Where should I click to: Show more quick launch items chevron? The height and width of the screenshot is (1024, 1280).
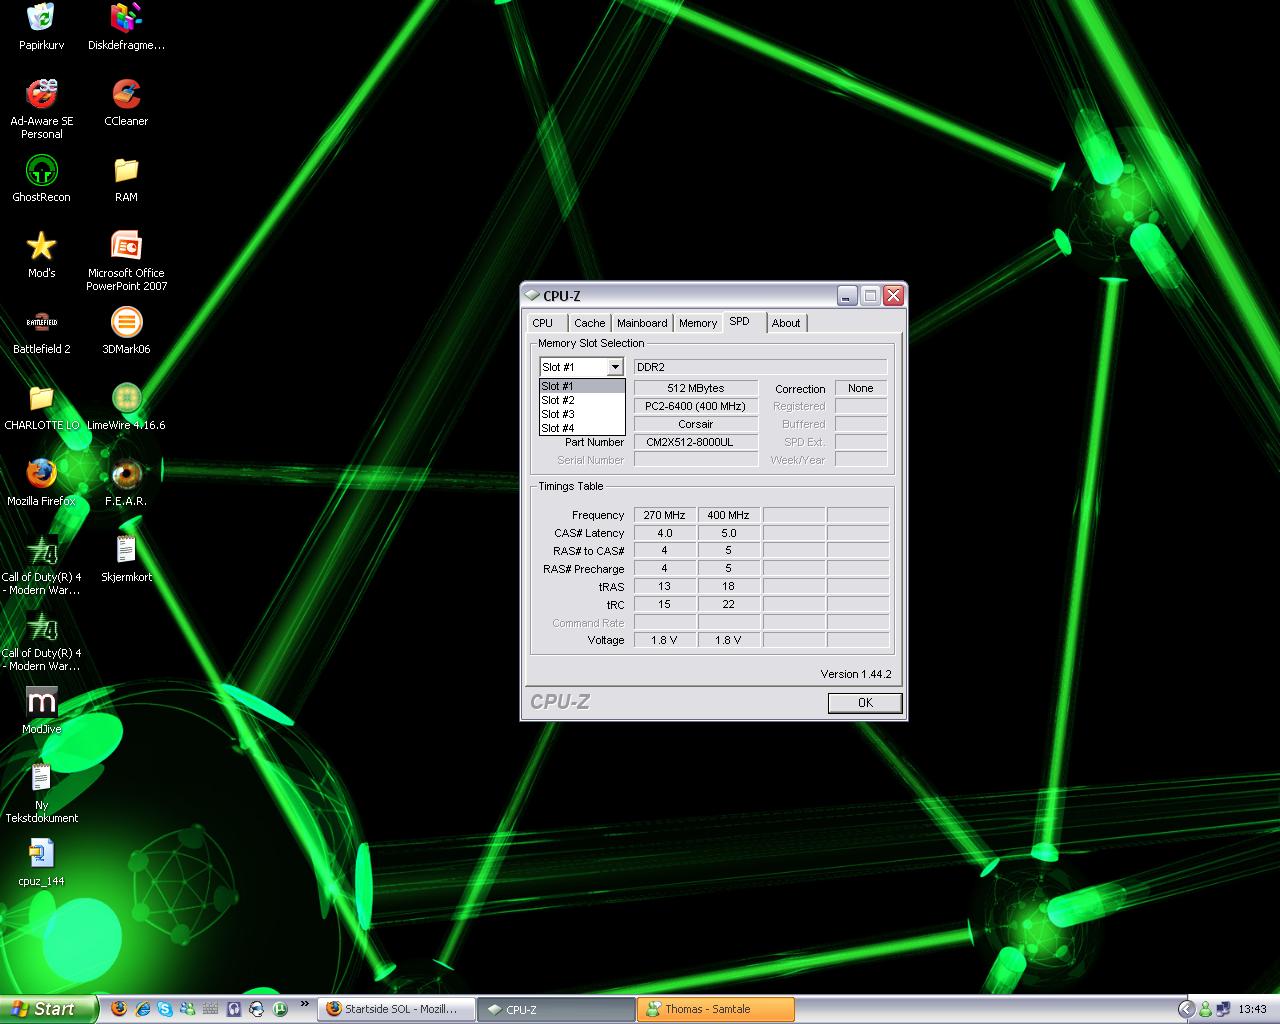(x=305, y=1003)
